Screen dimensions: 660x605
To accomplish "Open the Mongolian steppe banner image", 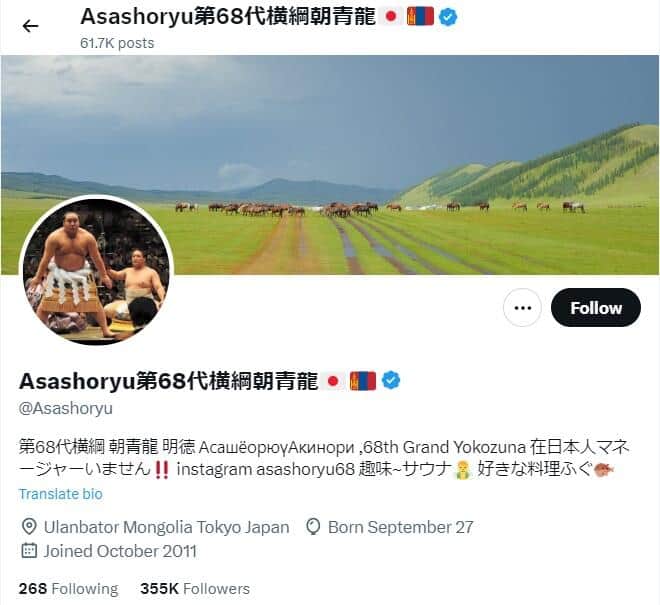I will click(x=330, y=164).
